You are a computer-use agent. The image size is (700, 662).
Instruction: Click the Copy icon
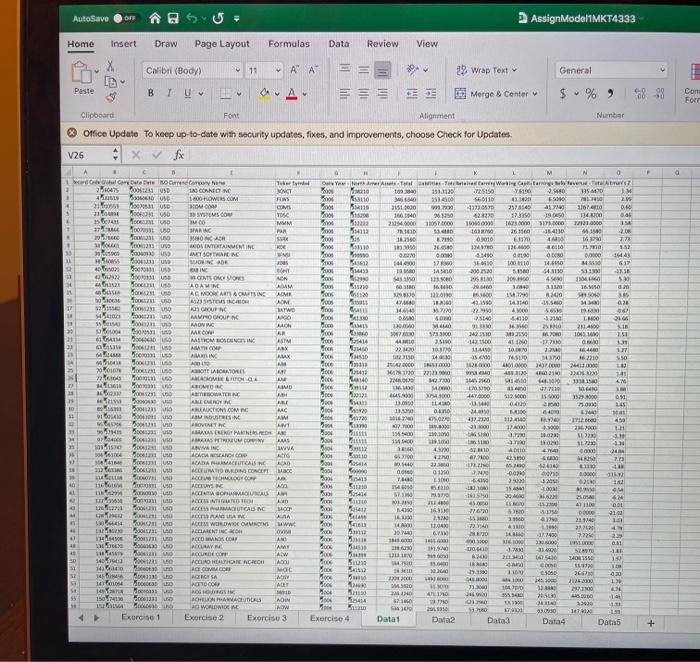coord(110,82)
